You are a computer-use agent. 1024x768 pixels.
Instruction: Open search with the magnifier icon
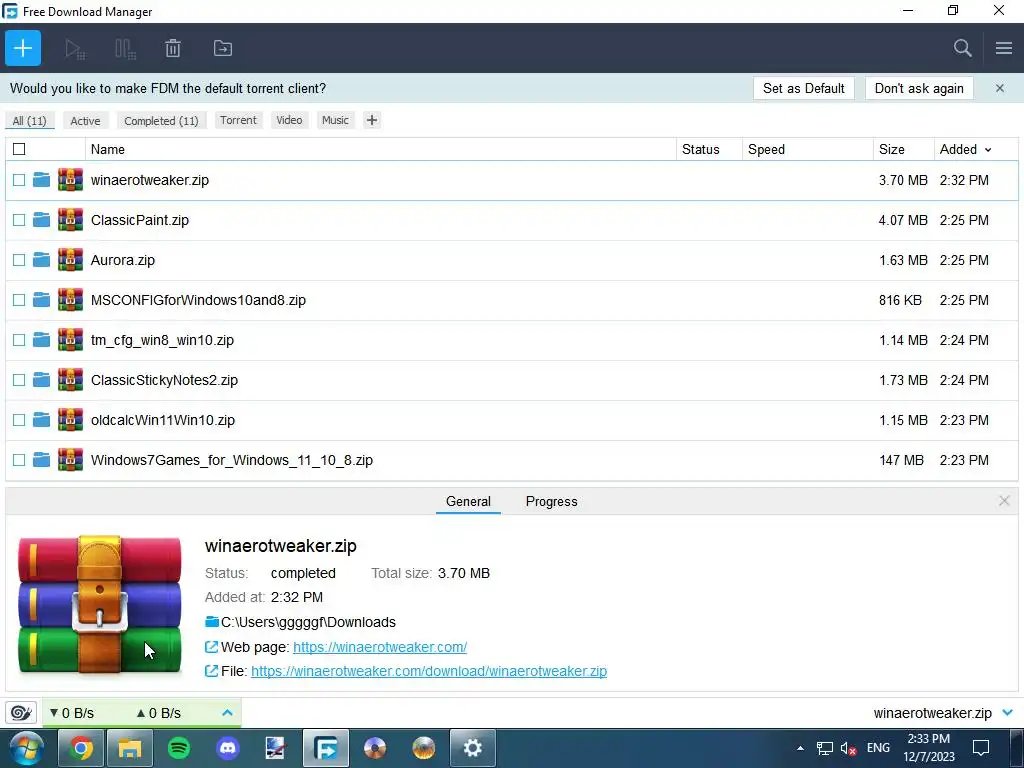point(962,48)
